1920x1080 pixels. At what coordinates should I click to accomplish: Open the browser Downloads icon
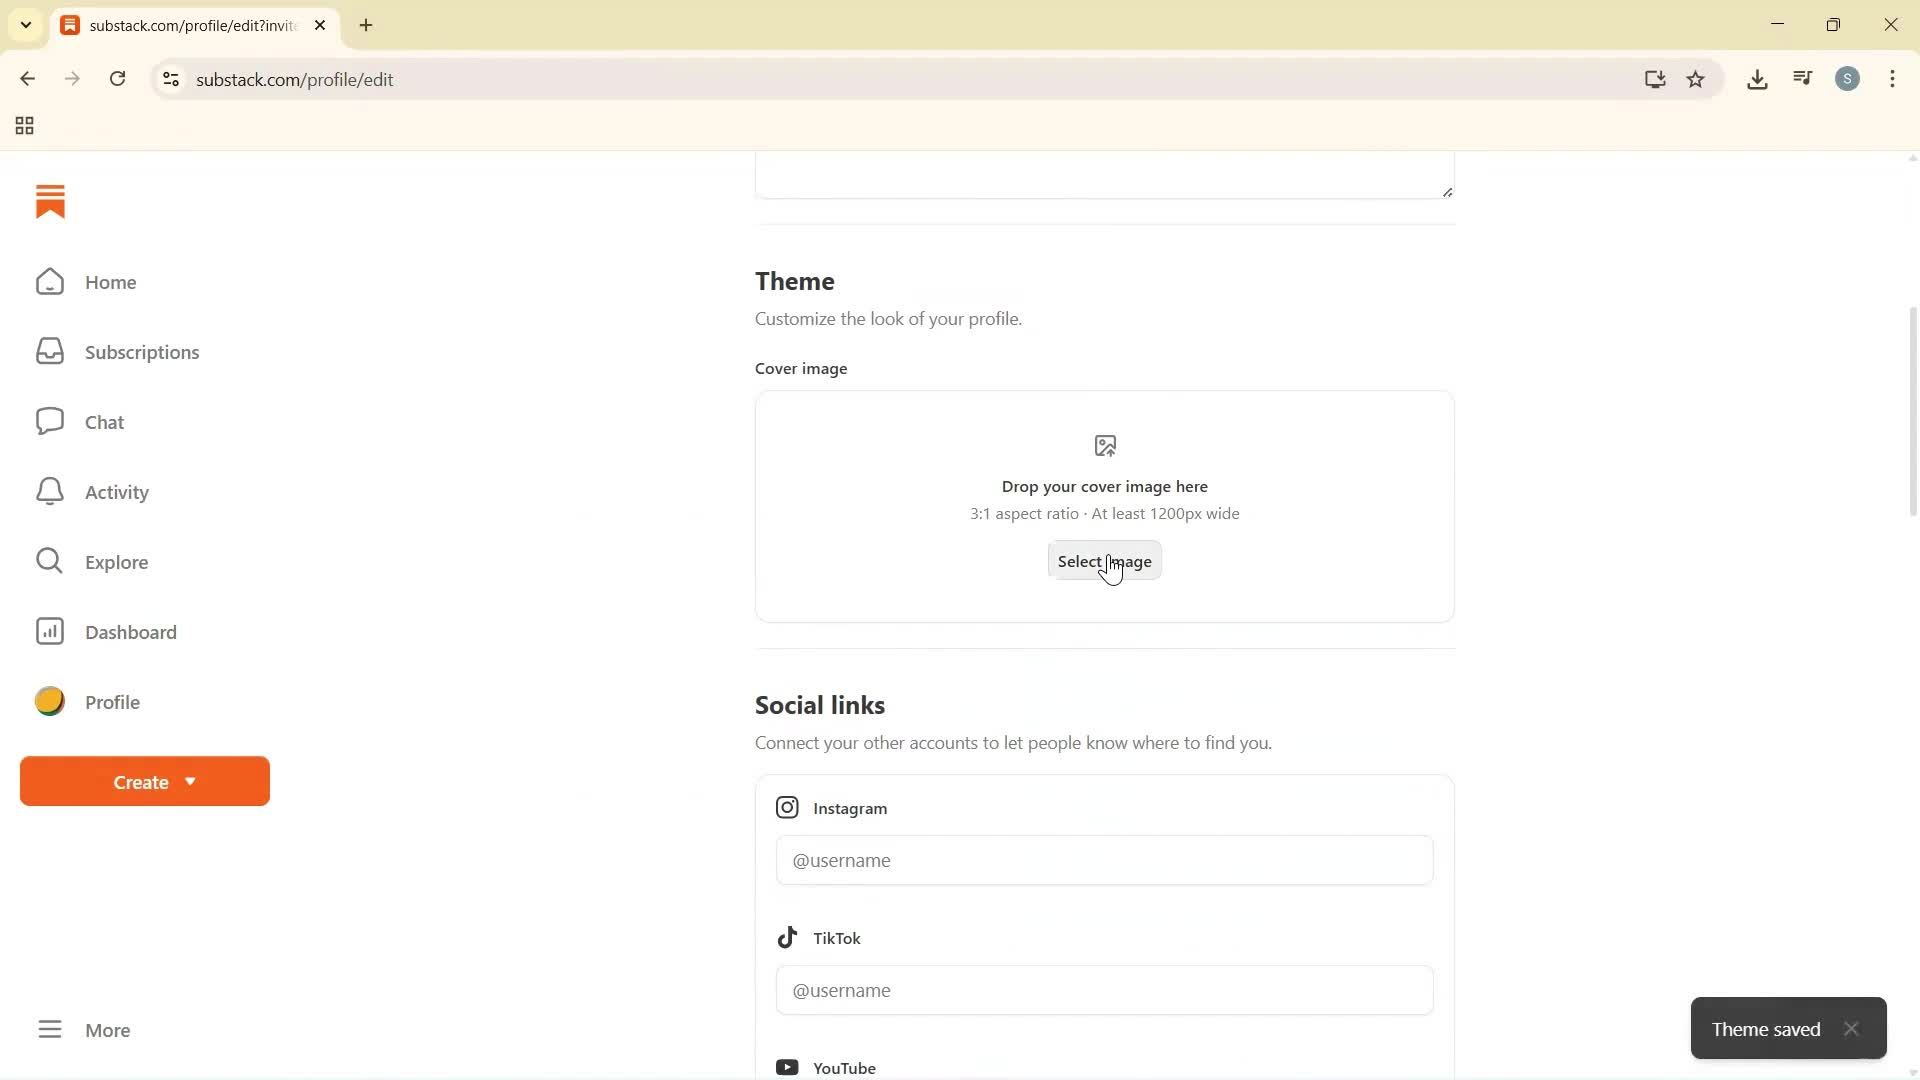pos(1757,79)
